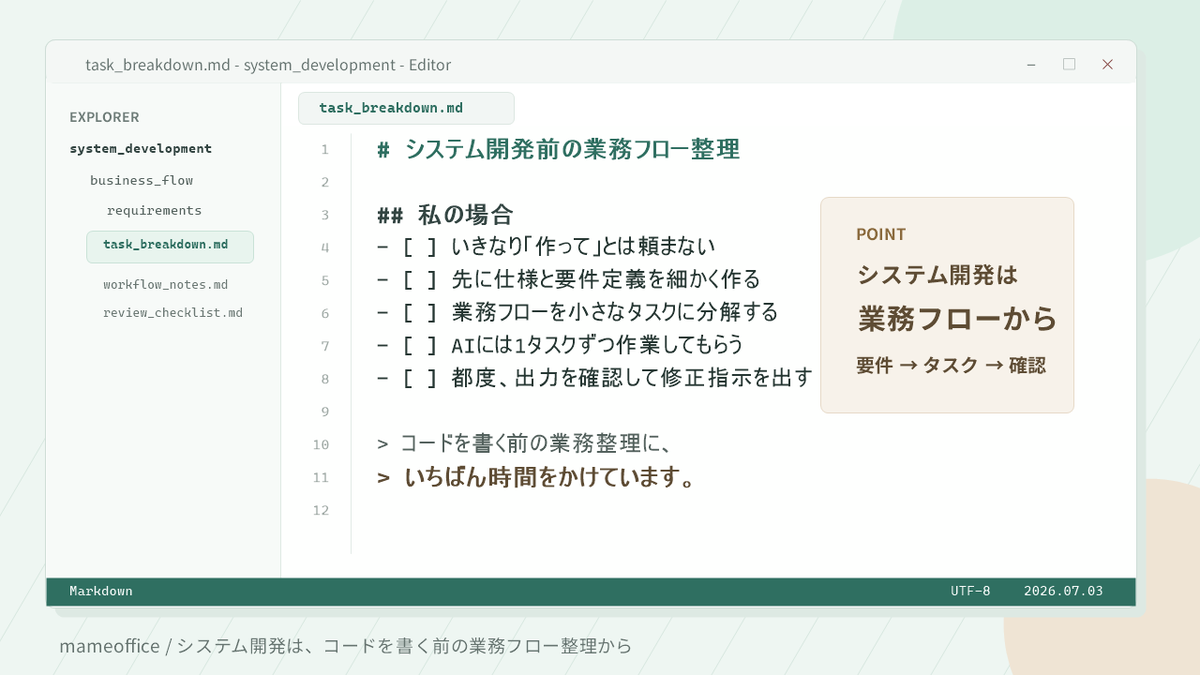The image size is (1200, 675).
Task: Check the box for 業務フローを小さなタスクに分解する
Action: tap(420, 312)
